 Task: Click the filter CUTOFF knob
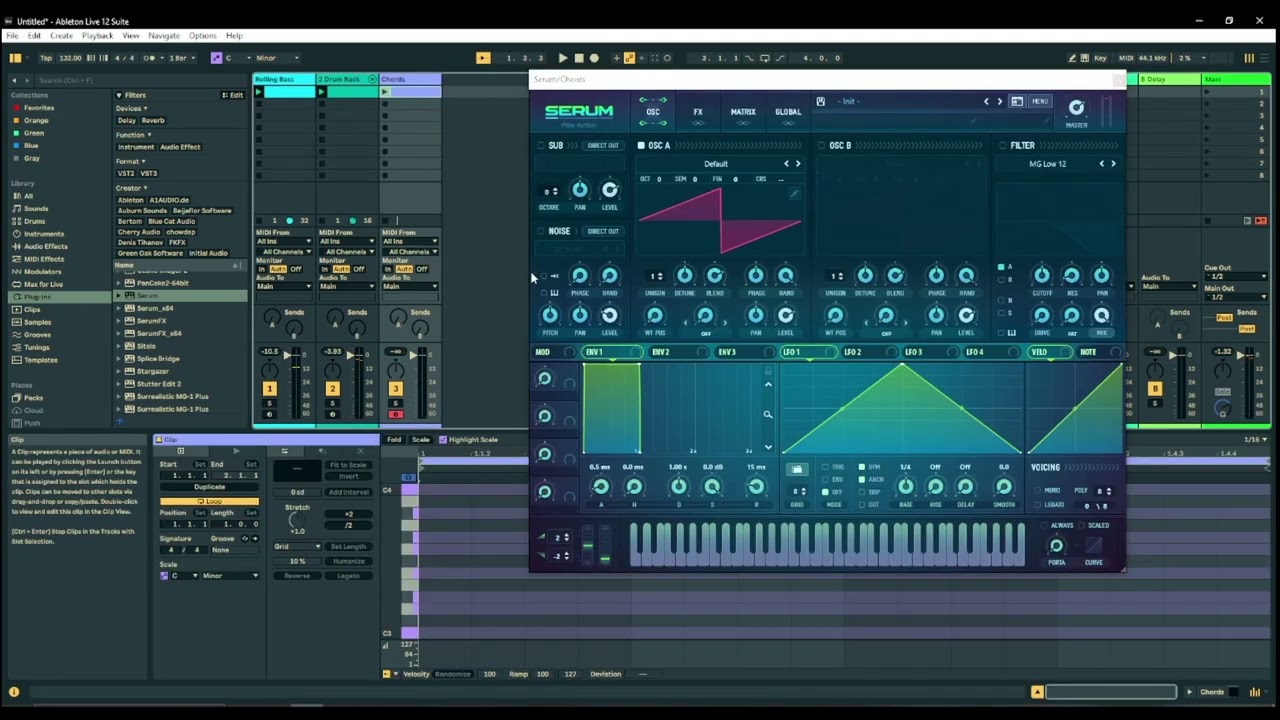[1041, 276]
